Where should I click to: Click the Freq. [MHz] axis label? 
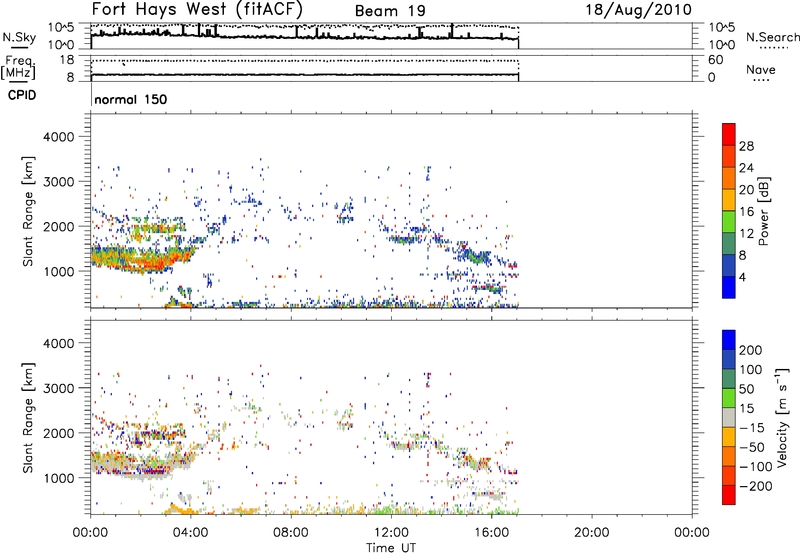[18, 67]
